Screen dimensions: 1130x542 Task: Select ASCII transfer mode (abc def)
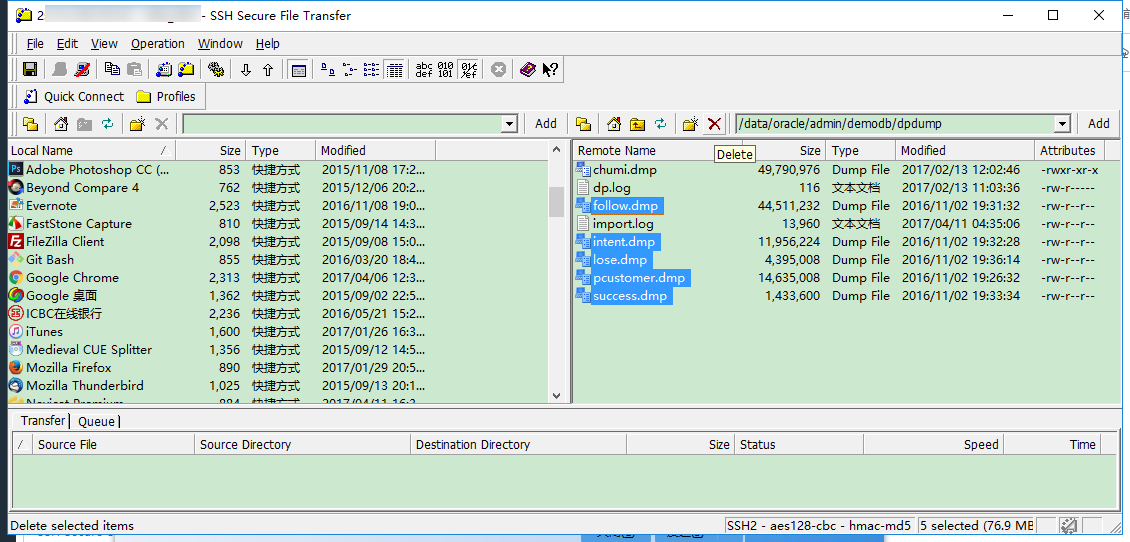424,70
